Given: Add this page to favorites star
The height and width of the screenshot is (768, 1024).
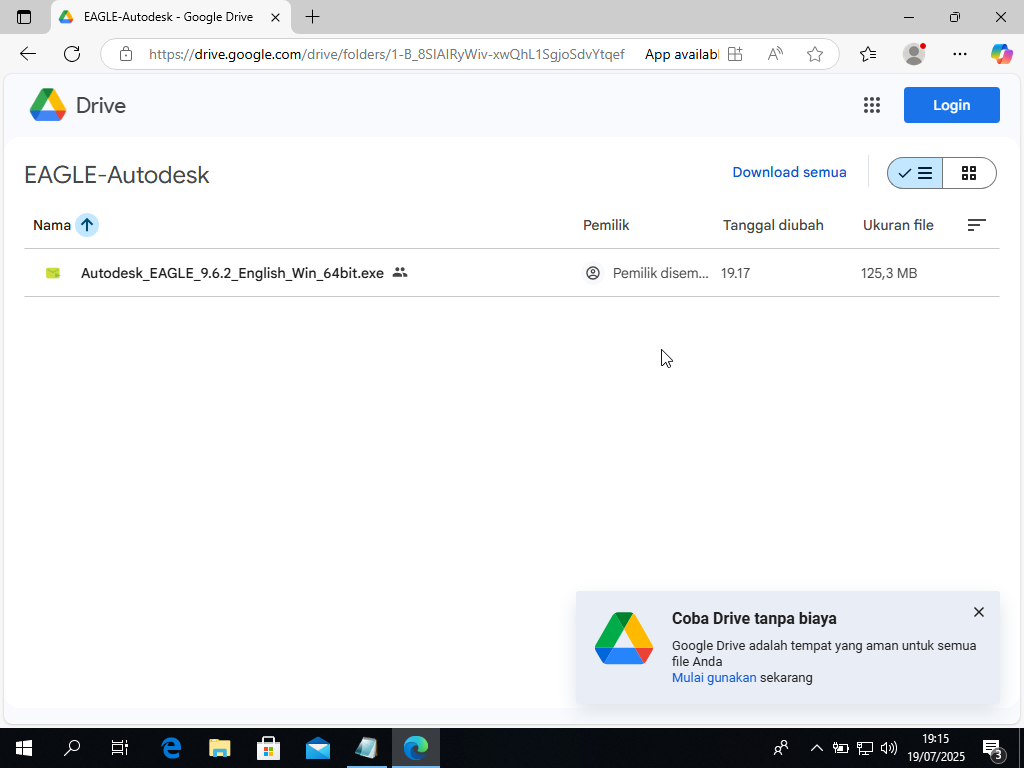Looking at the screenshot, I should coord(815,54).
